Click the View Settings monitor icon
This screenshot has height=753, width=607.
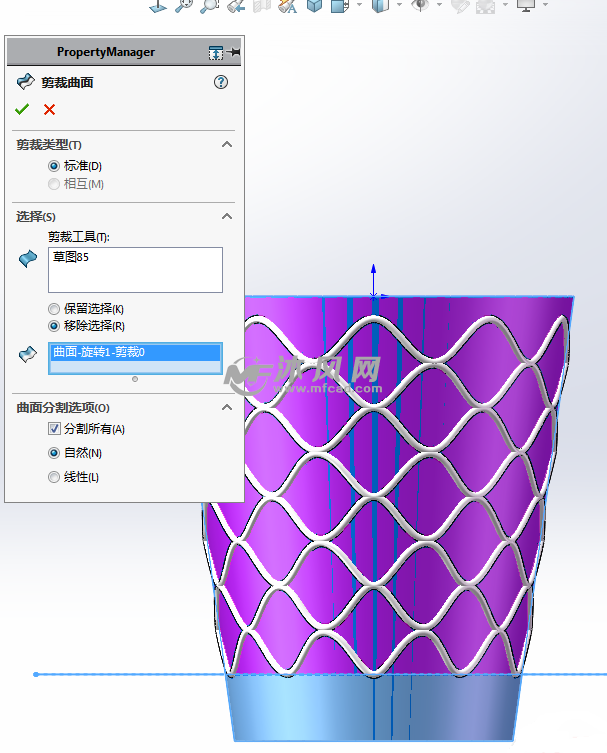click(x=525, y=6)
